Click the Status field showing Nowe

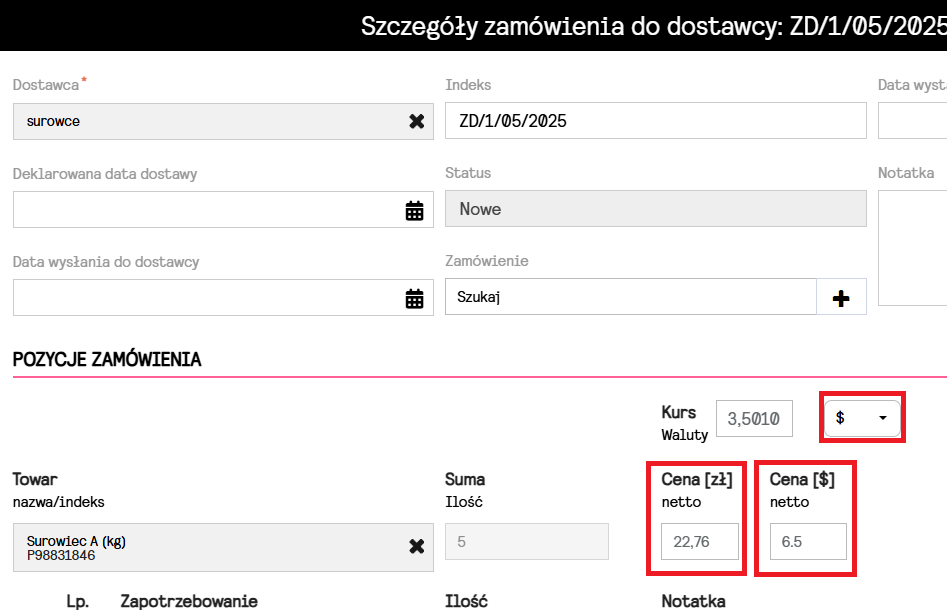[x=655, y=209]
